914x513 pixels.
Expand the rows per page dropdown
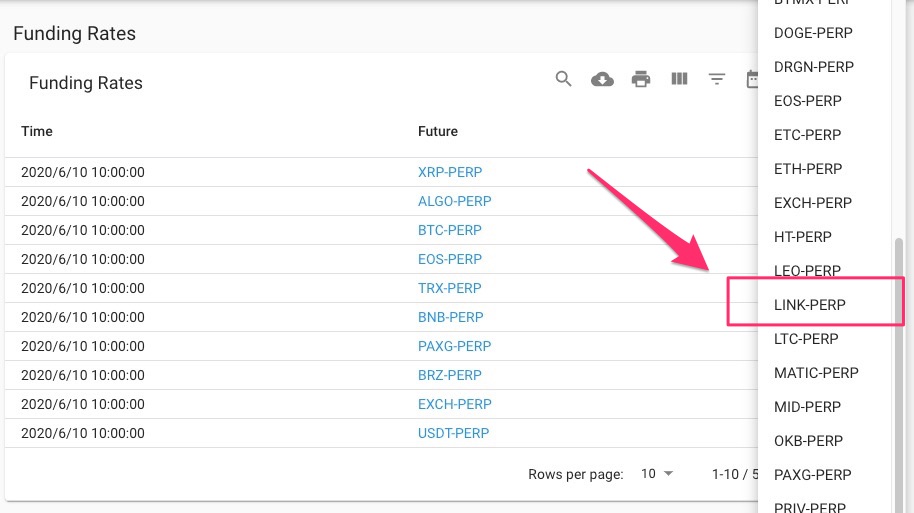coord(656,474)
